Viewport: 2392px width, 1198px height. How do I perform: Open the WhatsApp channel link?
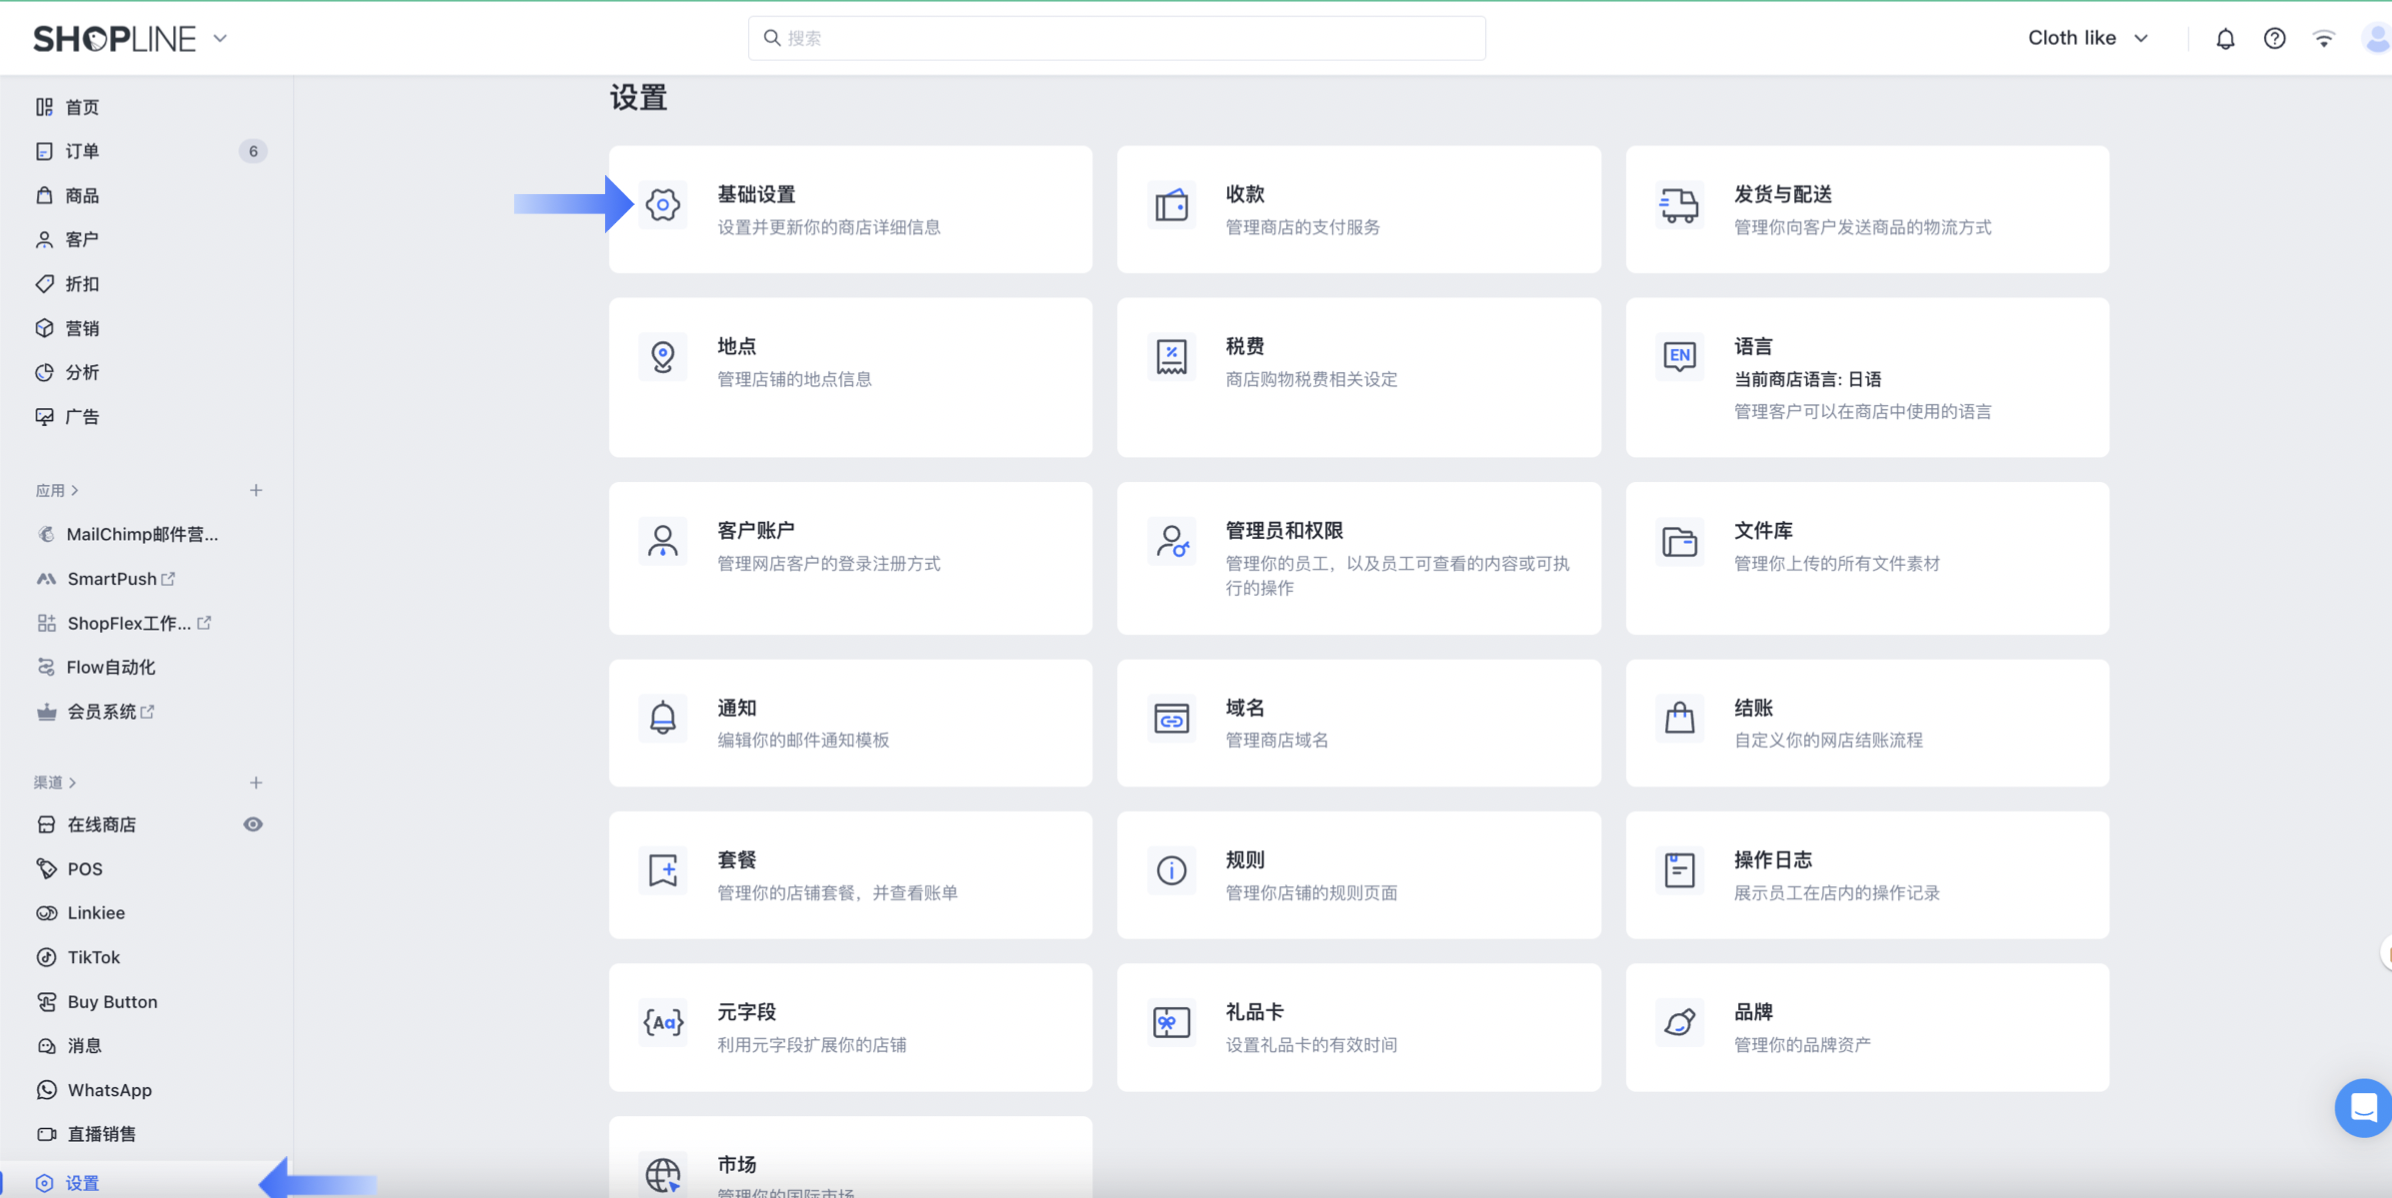pos(109,1090)
